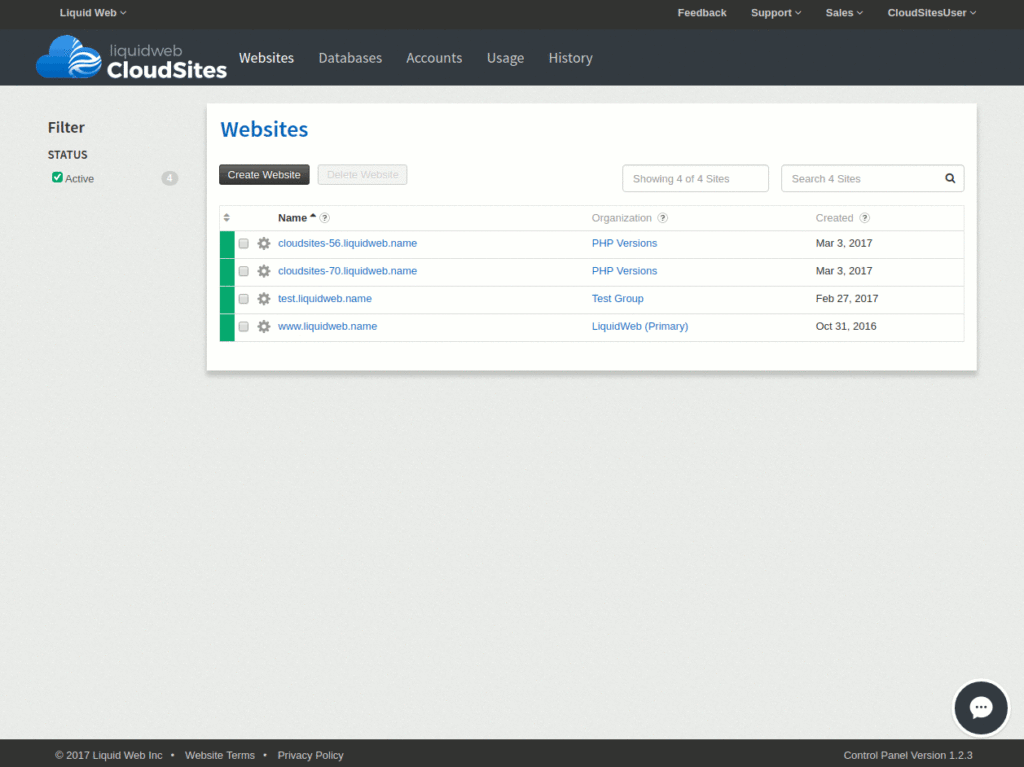Click the Create Website button
Screen dimensions: 1024x767
pos(264,175)
